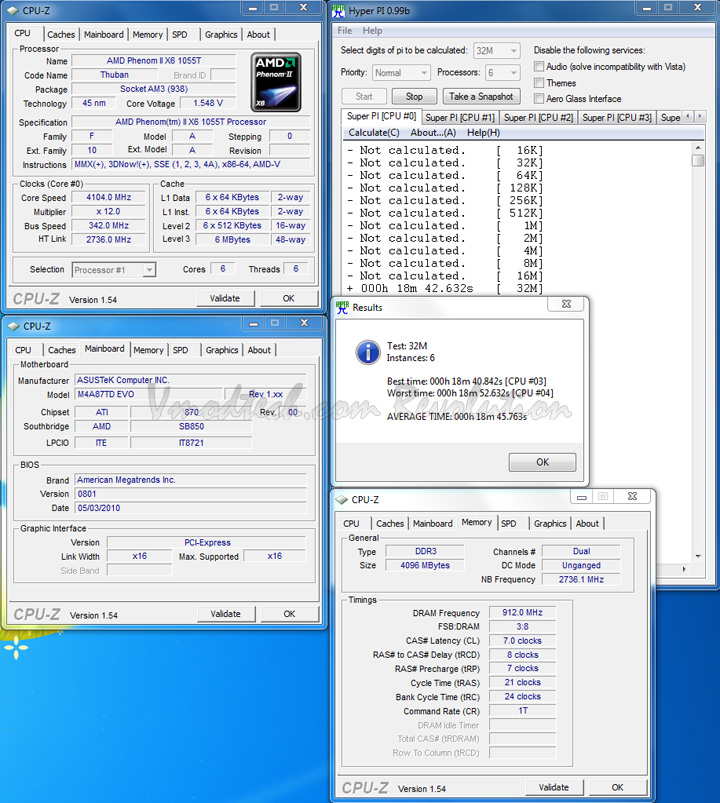The width and height of the screenshot is (720, 803).
Task: Click the disabled Start button in Hyper PI
Action: click(364, 96)
